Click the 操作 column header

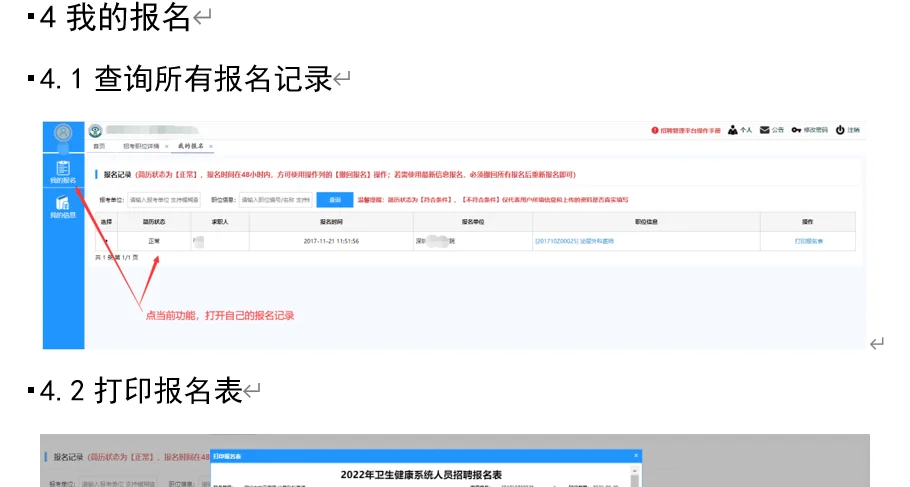pyautogui.click(x=808, y=222)
